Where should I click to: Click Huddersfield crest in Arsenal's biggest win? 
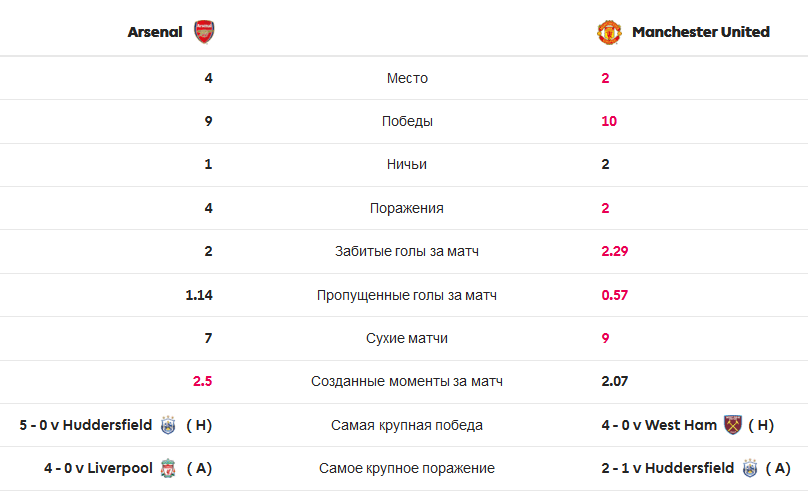[x=168, y=425]
